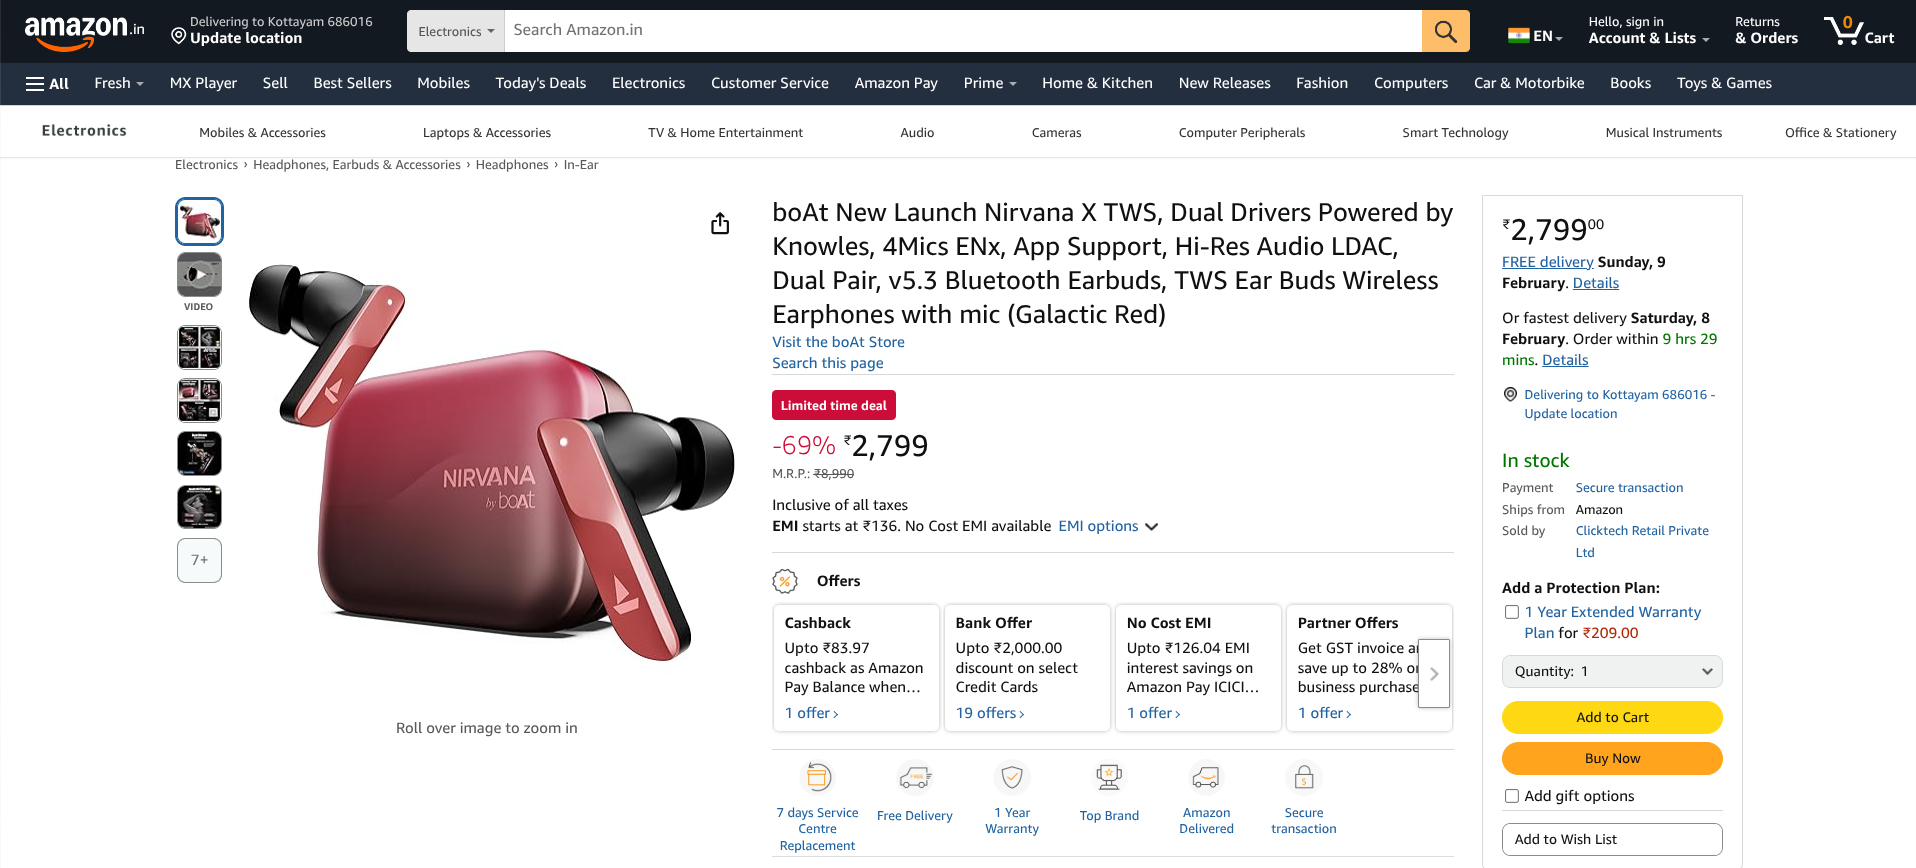Click the Amazon.in logo
Image resolution: width=1916 pixels, height=868 pixels.
(x=84, y=31)
